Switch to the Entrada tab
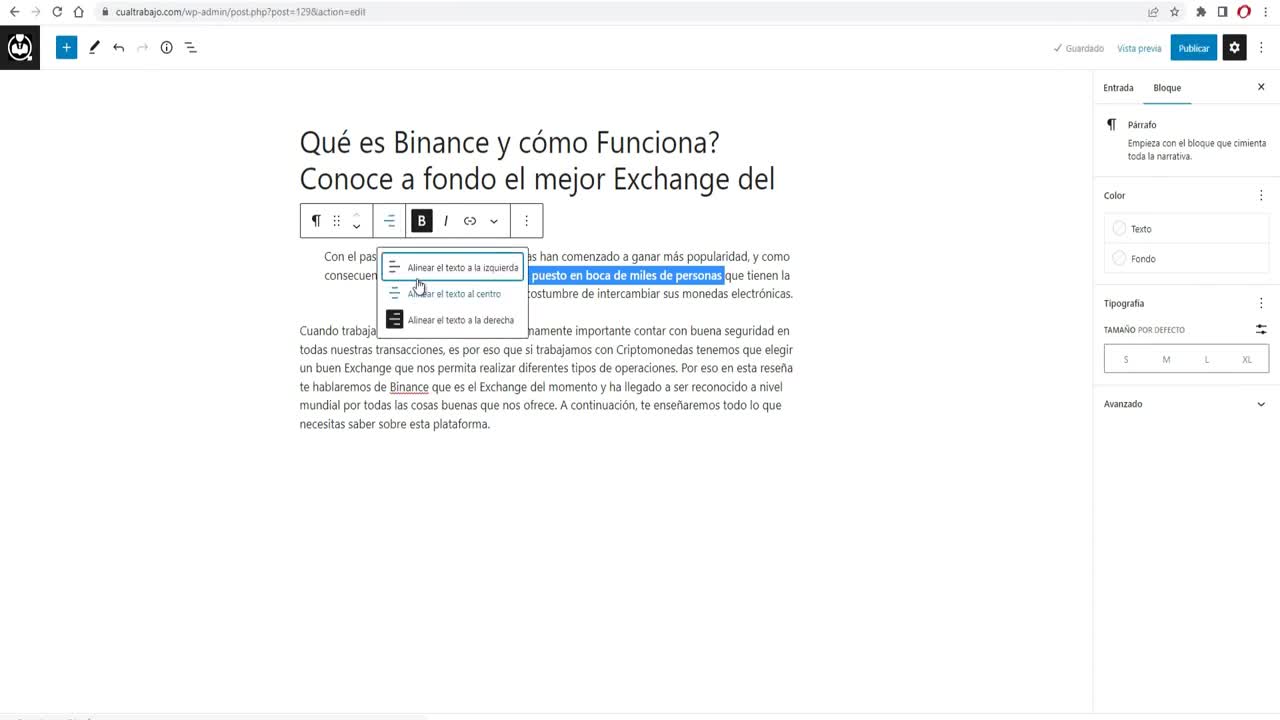The height and width of the screenshot is (720, 1280). (1118, 88)
